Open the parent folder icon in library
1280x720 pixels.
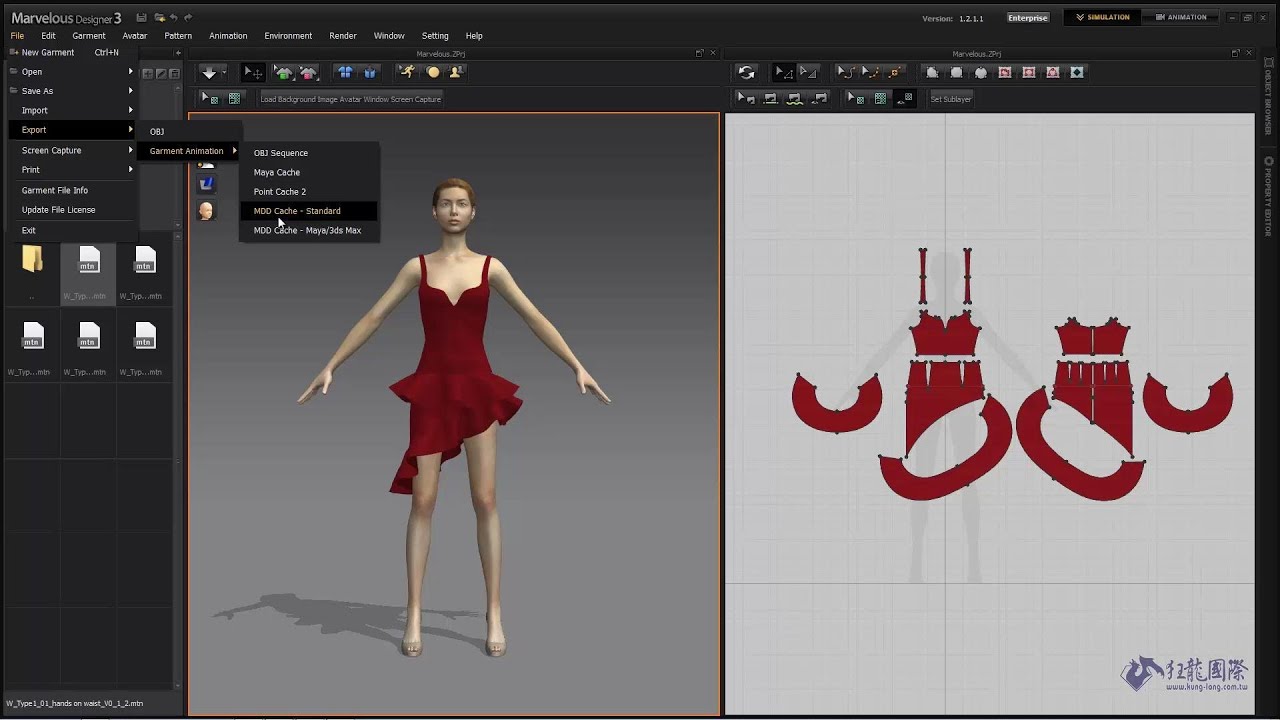33,260
